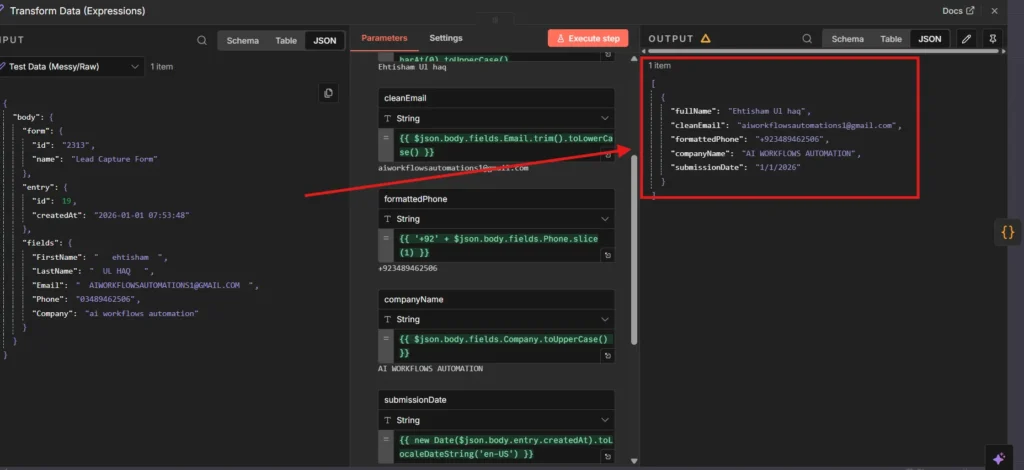Click the Execute step button

click(588, 38)
